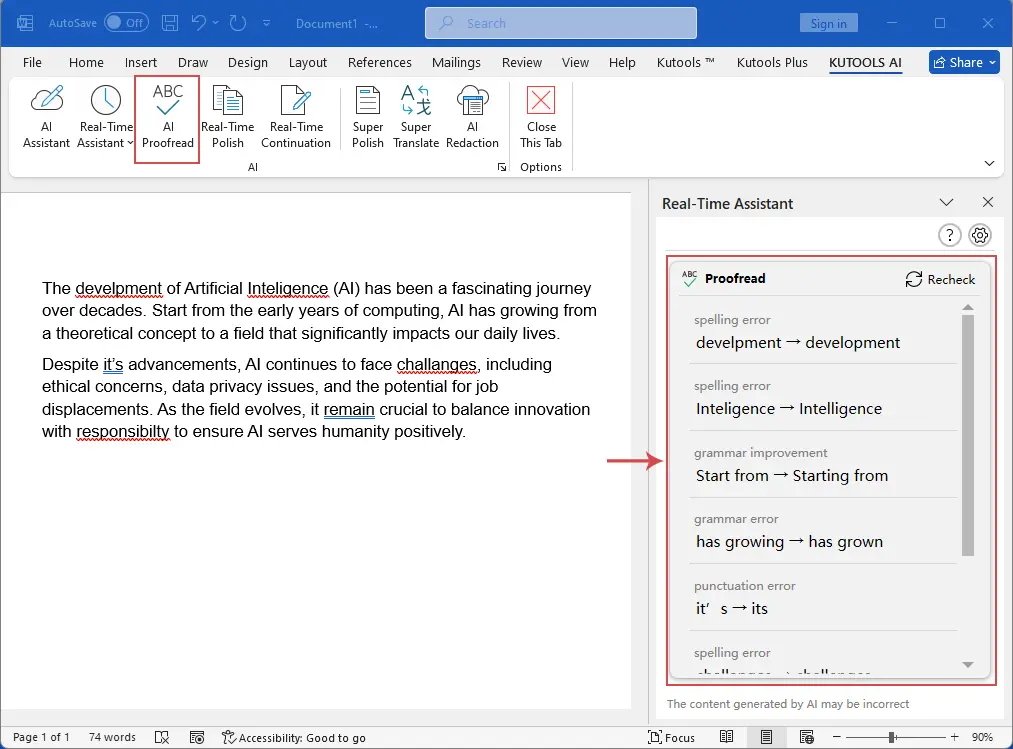
Task: Launch Real-Time Polish
Action: (x=227, y=117)
